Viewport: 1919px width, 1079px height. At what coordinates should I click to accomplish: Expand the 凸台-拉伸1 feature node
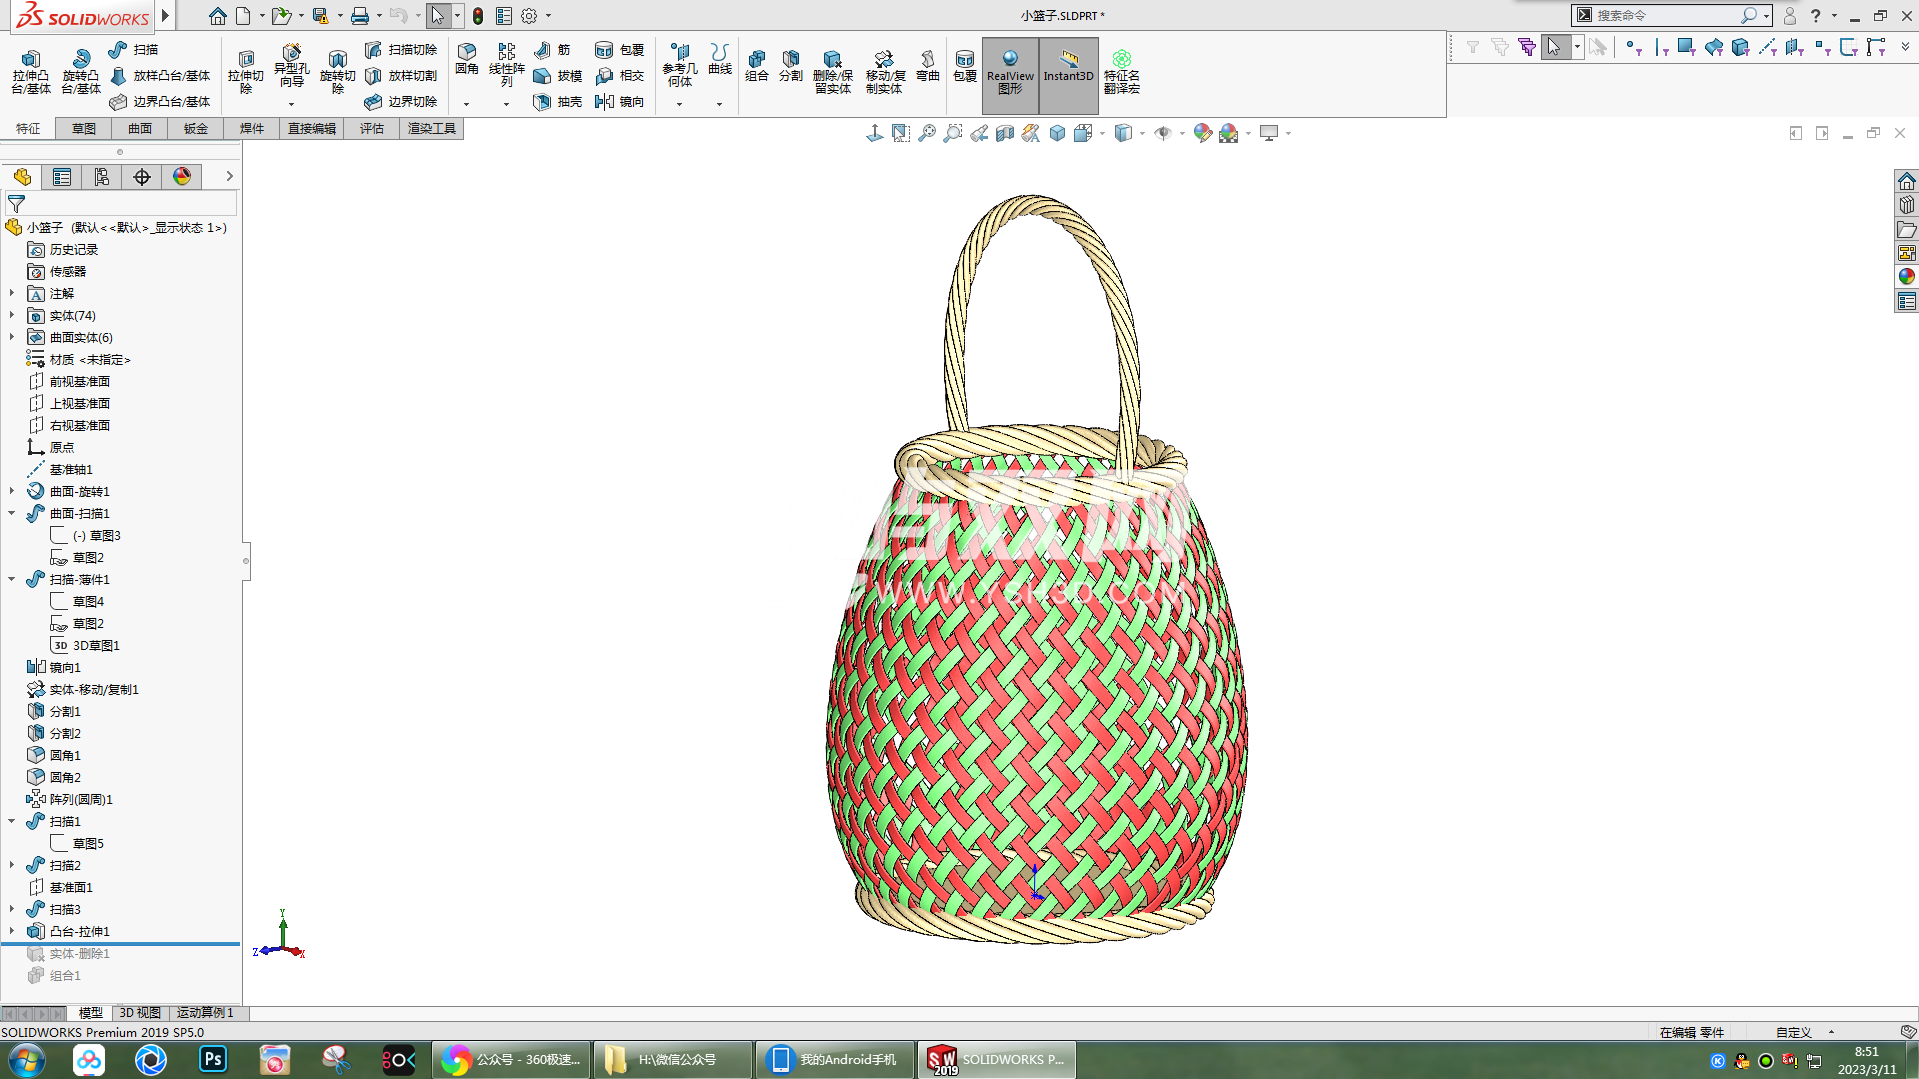[12, 932]
